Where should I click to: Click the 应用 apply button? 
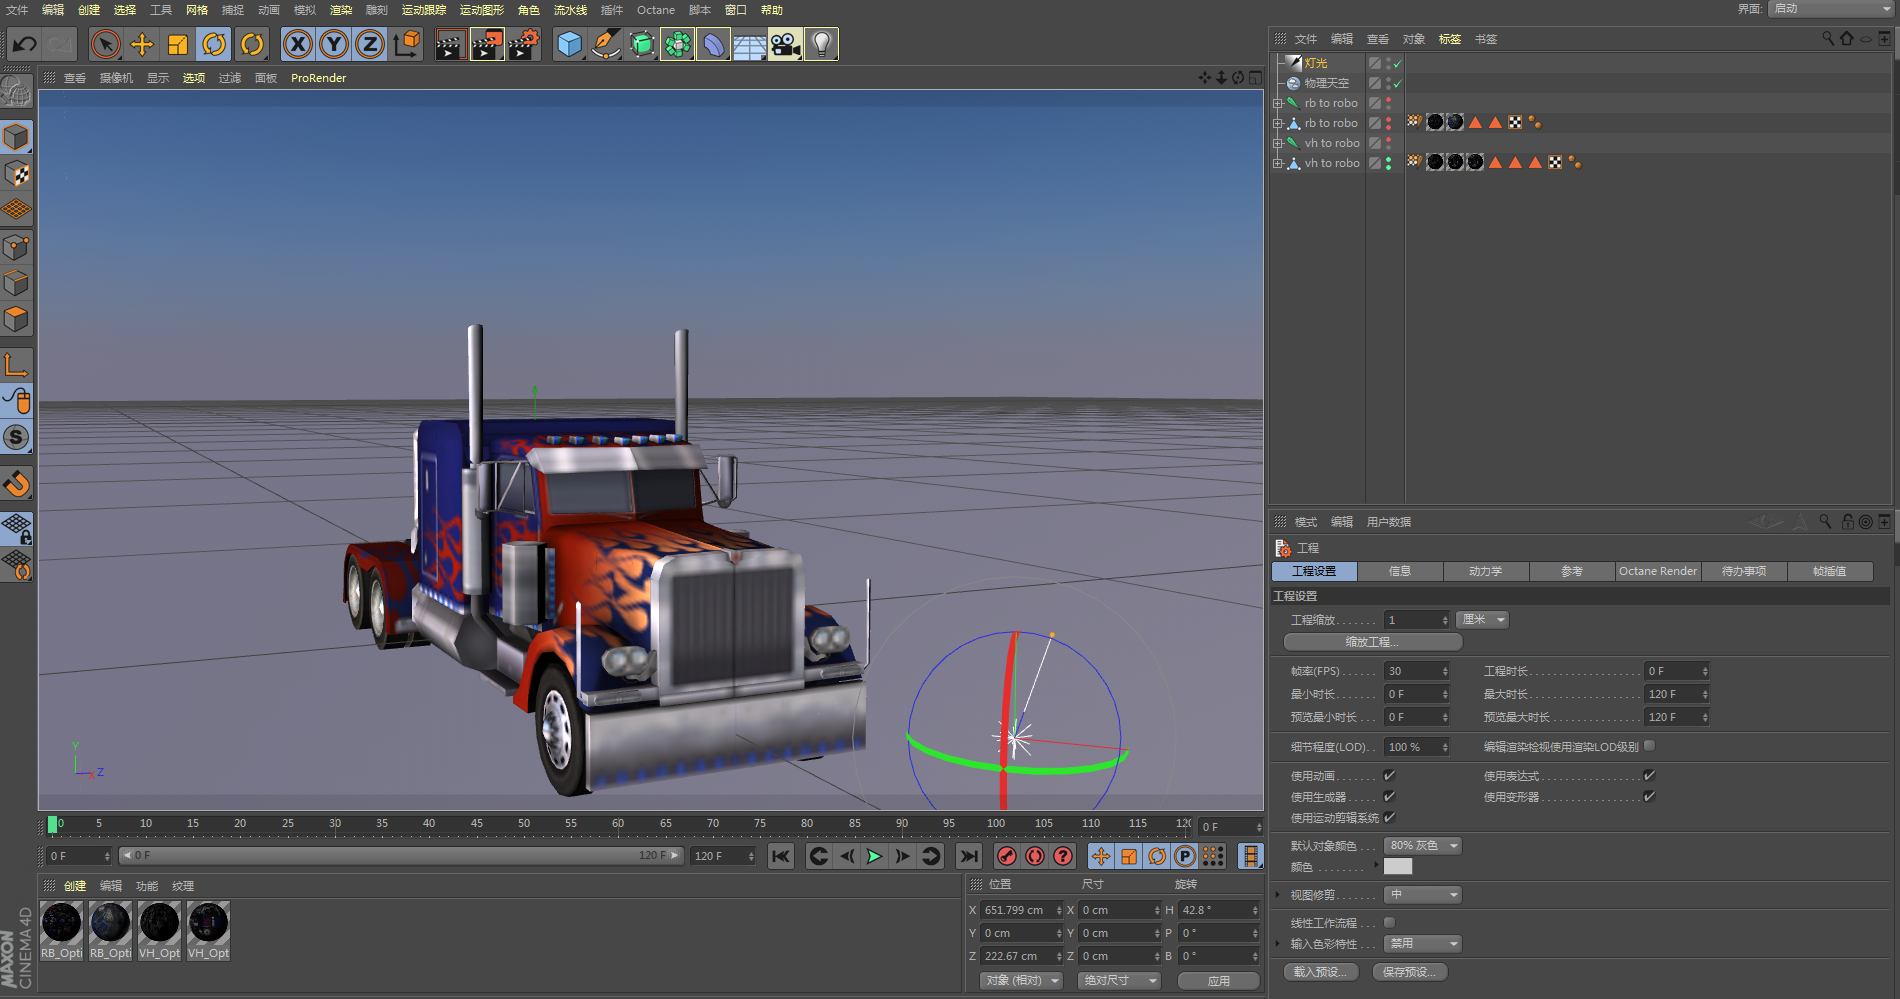1219,981
